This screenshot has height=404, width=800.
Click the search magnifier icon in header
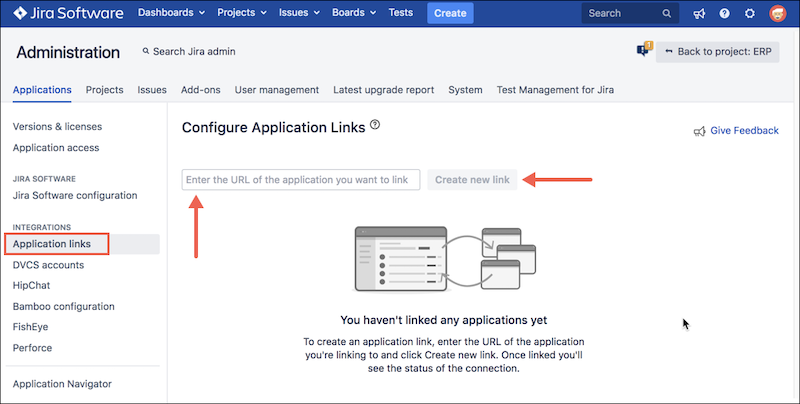(x=667, y=14)
